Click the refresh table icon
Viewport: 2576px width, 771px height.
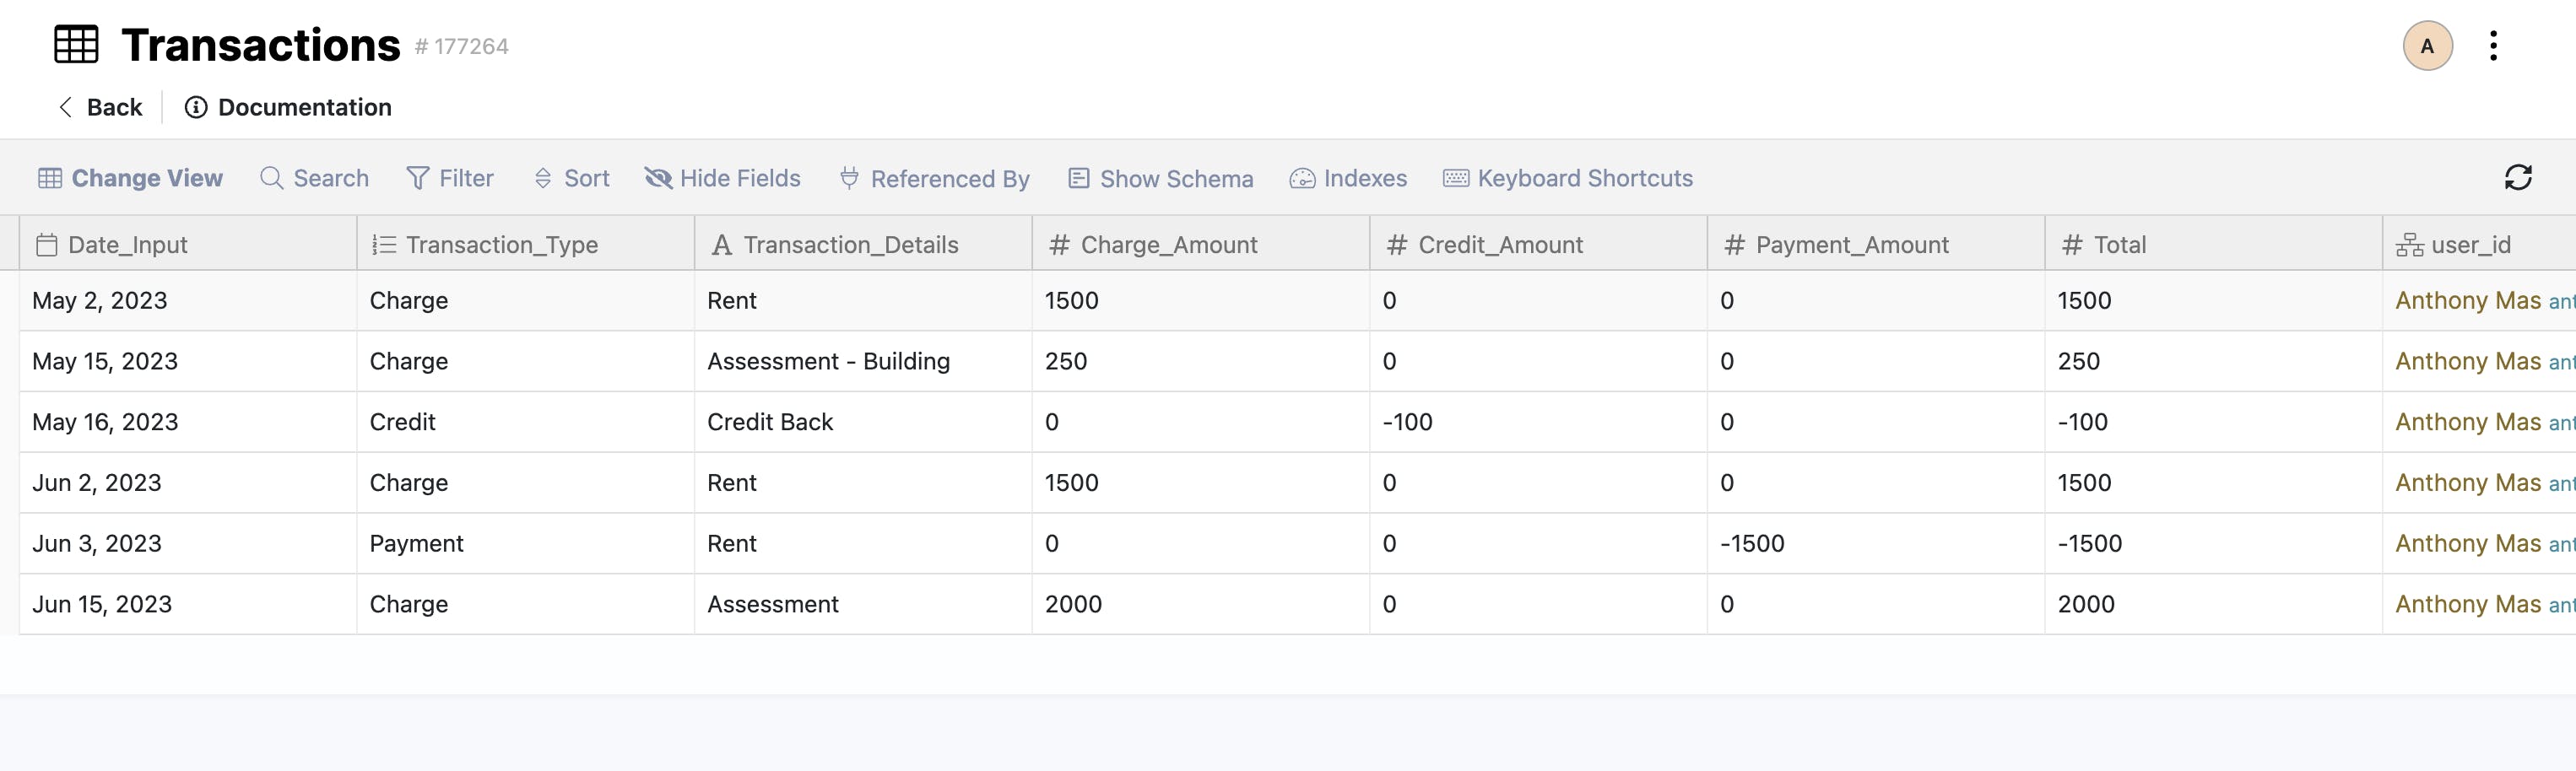point(2517,177)
